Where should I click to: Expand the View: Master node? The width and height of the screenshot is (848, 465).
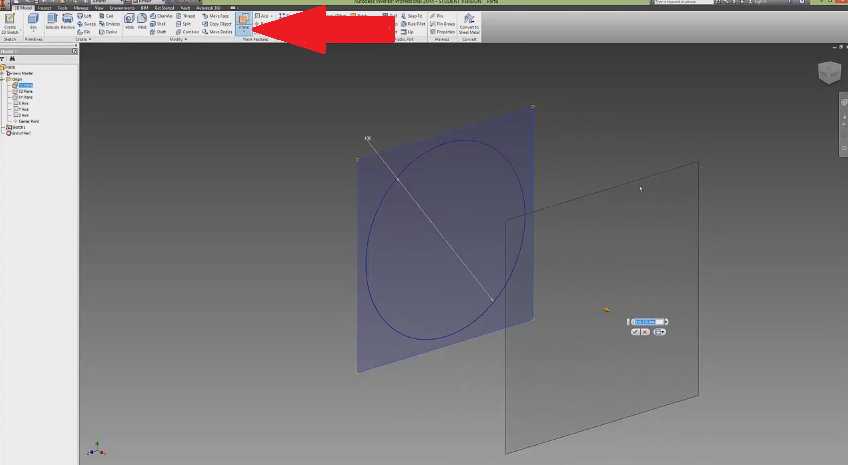(2, 74)
